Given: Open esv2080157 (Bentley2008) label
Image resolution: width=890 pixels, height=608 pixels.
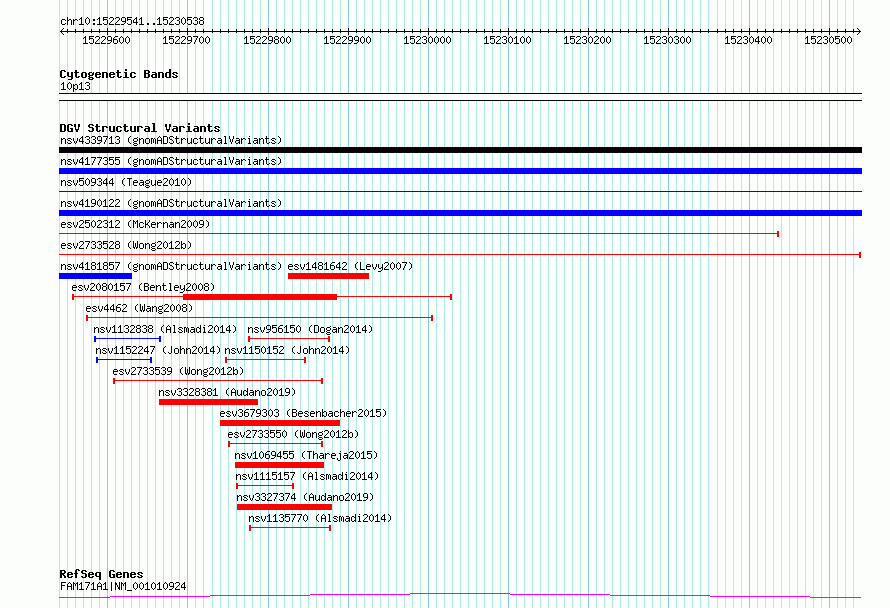Looking at the screenshot, I should [x=143, y=287].
